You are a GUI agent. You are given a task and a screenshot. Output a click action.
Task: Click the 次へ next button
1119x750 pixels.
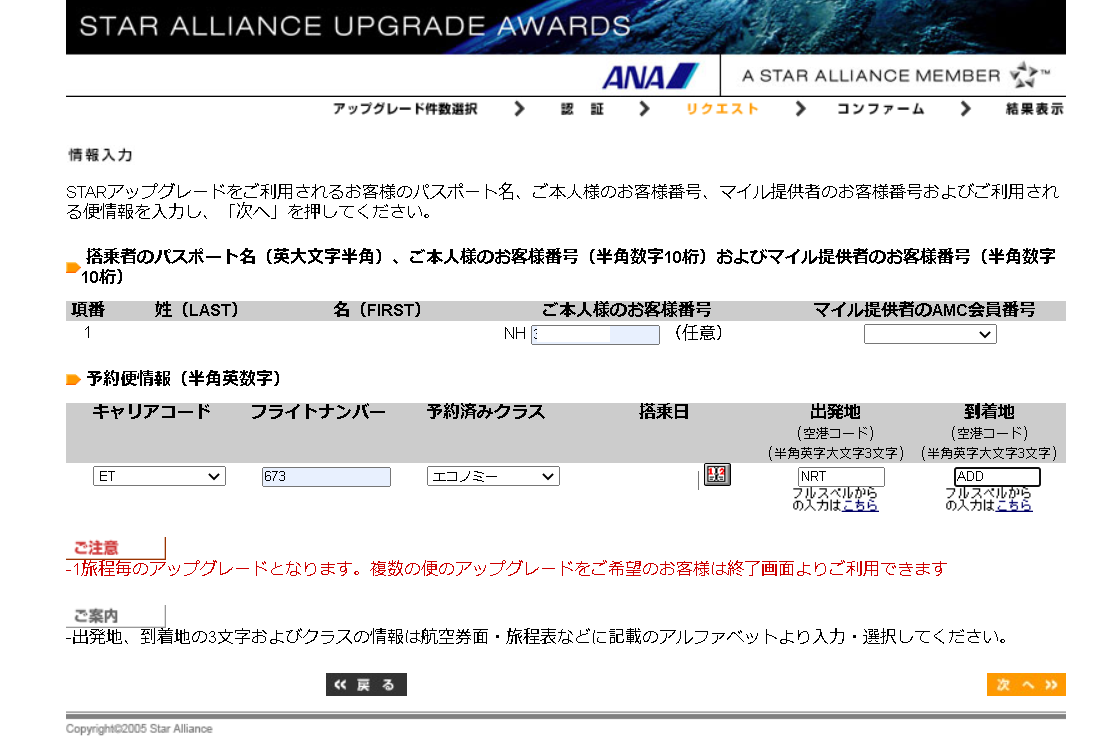[x=1026, y=684]
